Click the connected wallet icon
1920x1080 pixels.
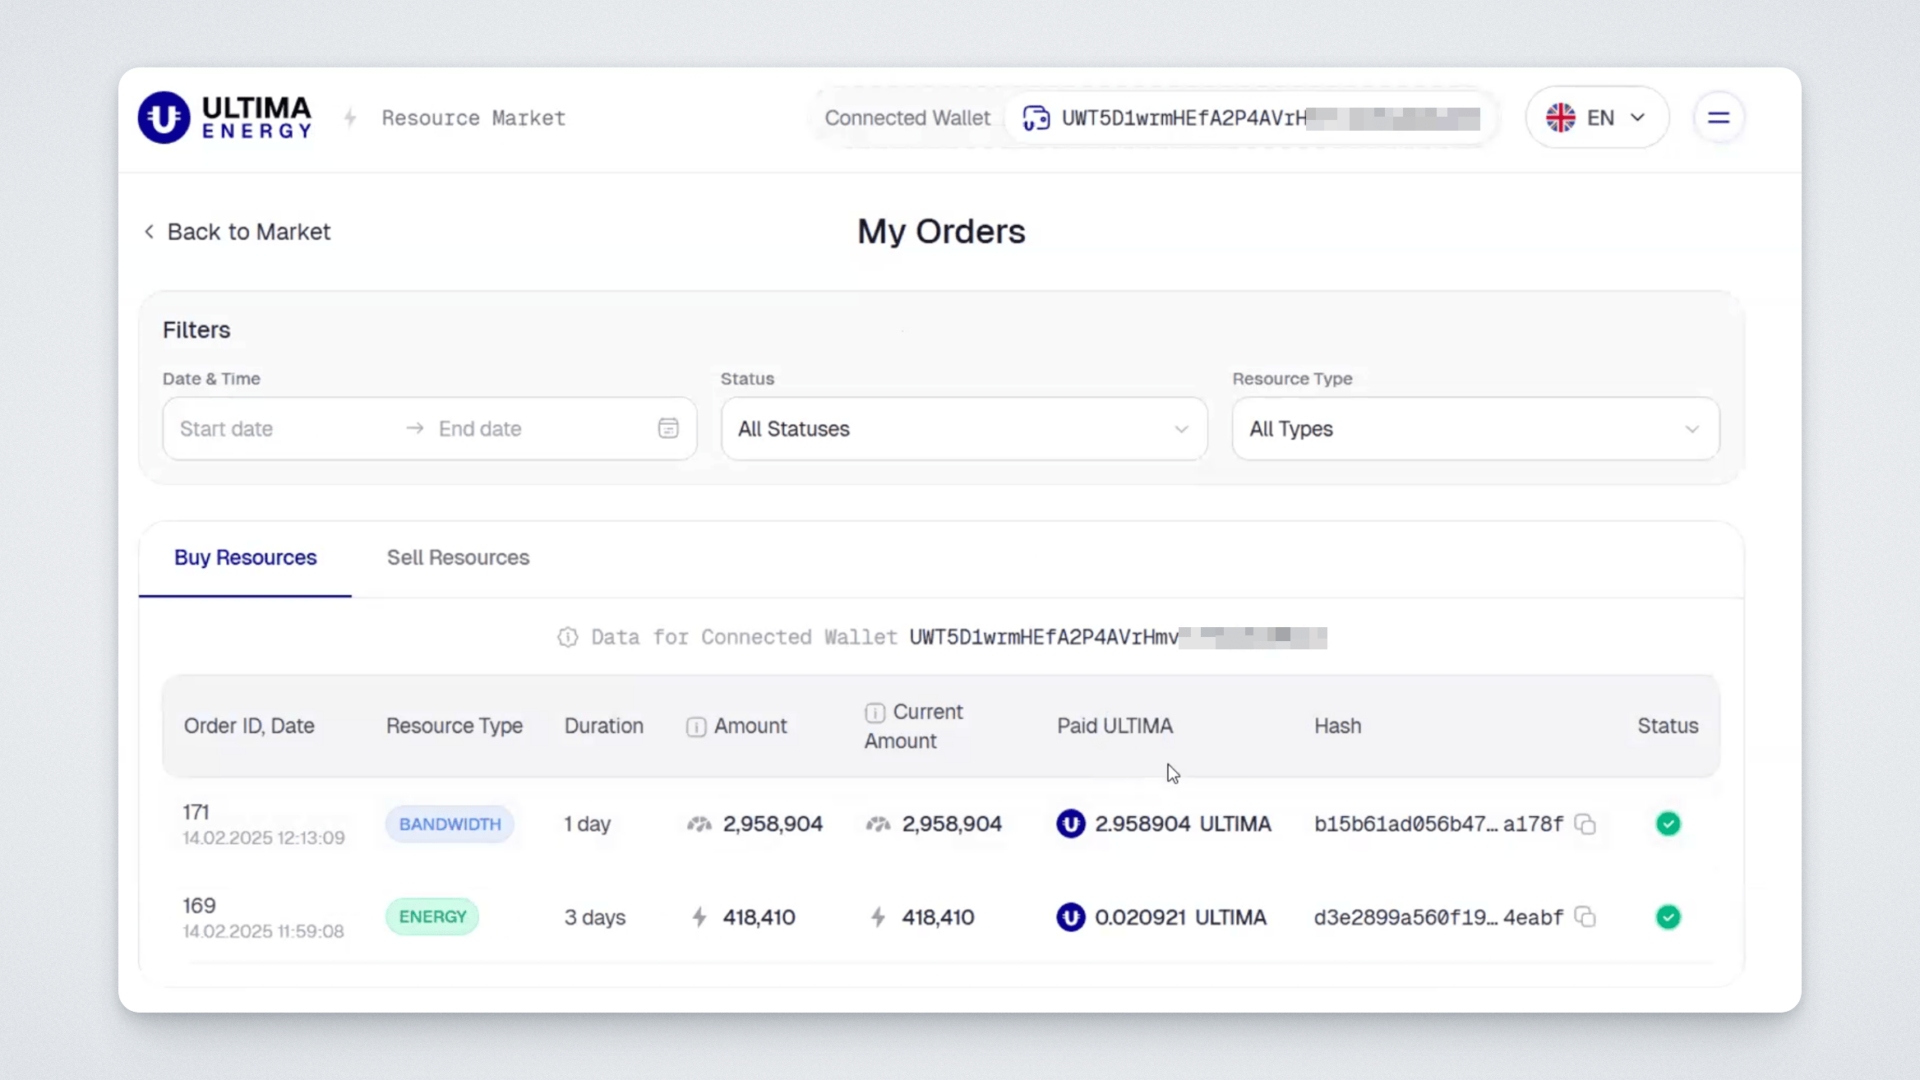(1036, 118)
